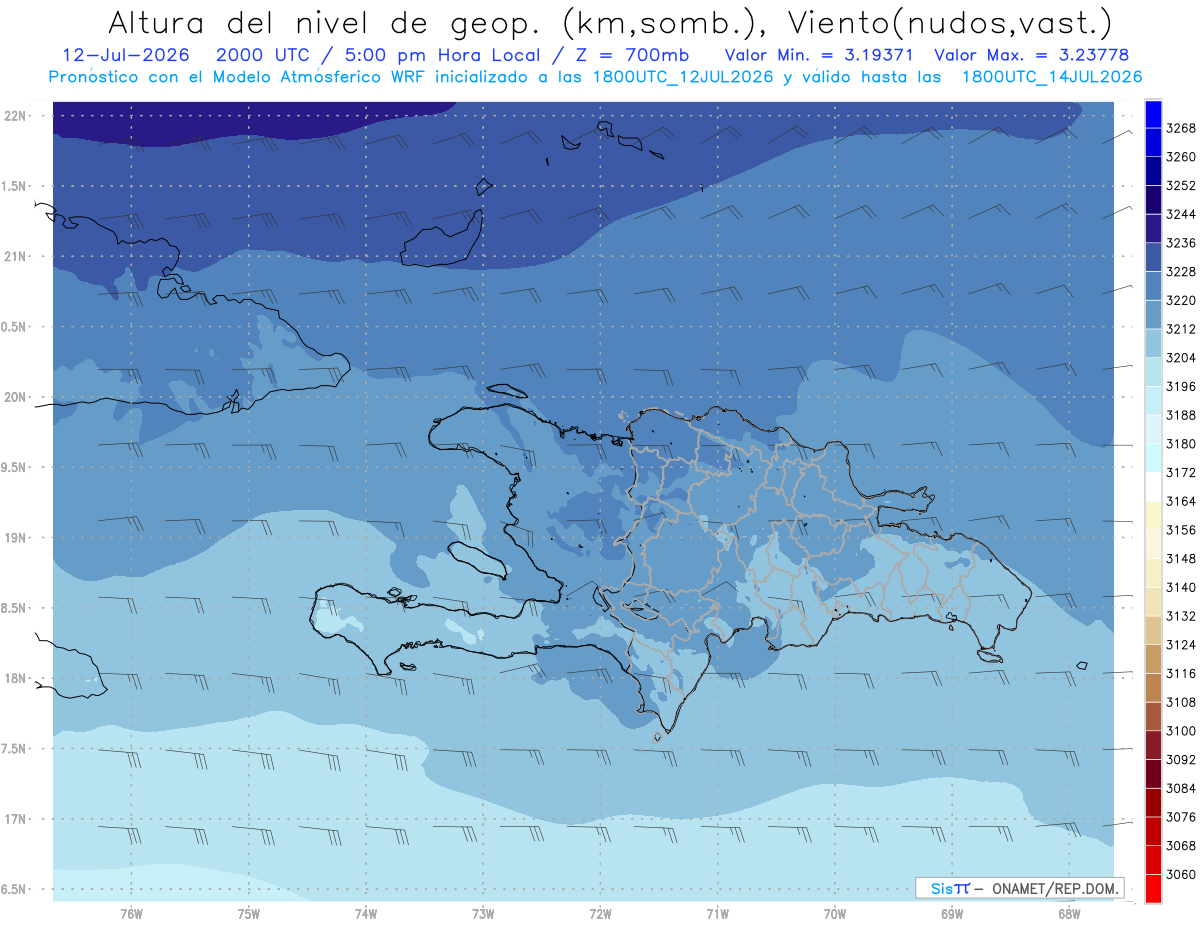Click the 3164 colorbar value
This screenshot has height=927, width=1200.
point(1181,501)
